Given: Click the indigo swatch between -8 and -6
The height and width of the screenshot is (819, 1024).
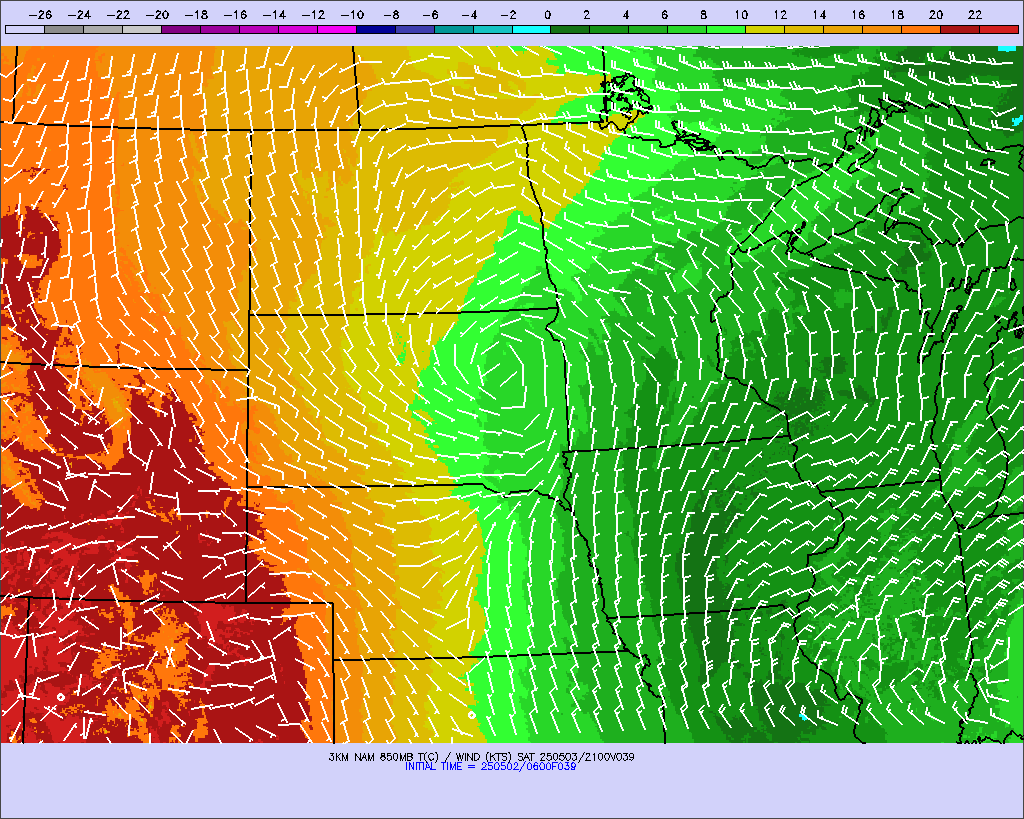Looking at the screenshot, I should 415,29.
